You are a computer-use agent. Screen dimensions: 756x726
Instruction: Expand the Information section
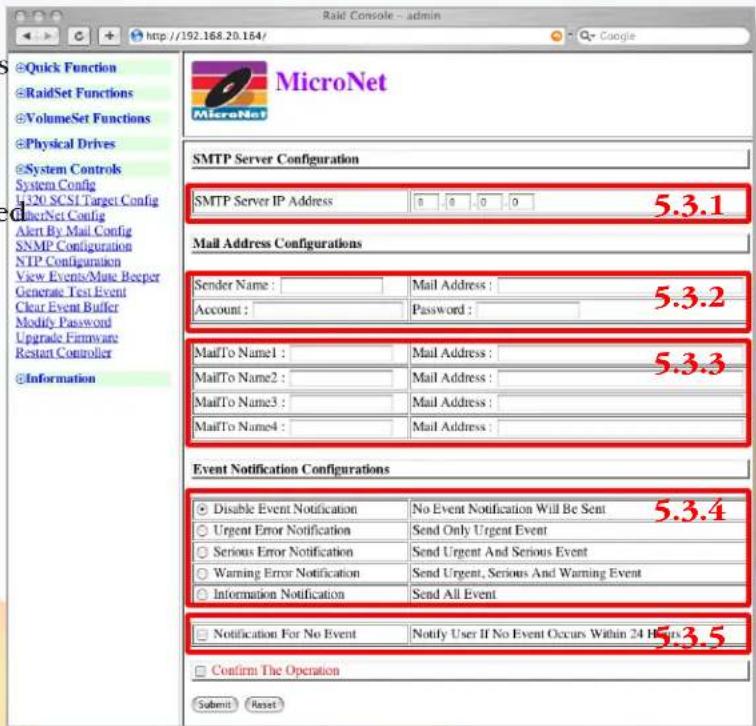55,378
